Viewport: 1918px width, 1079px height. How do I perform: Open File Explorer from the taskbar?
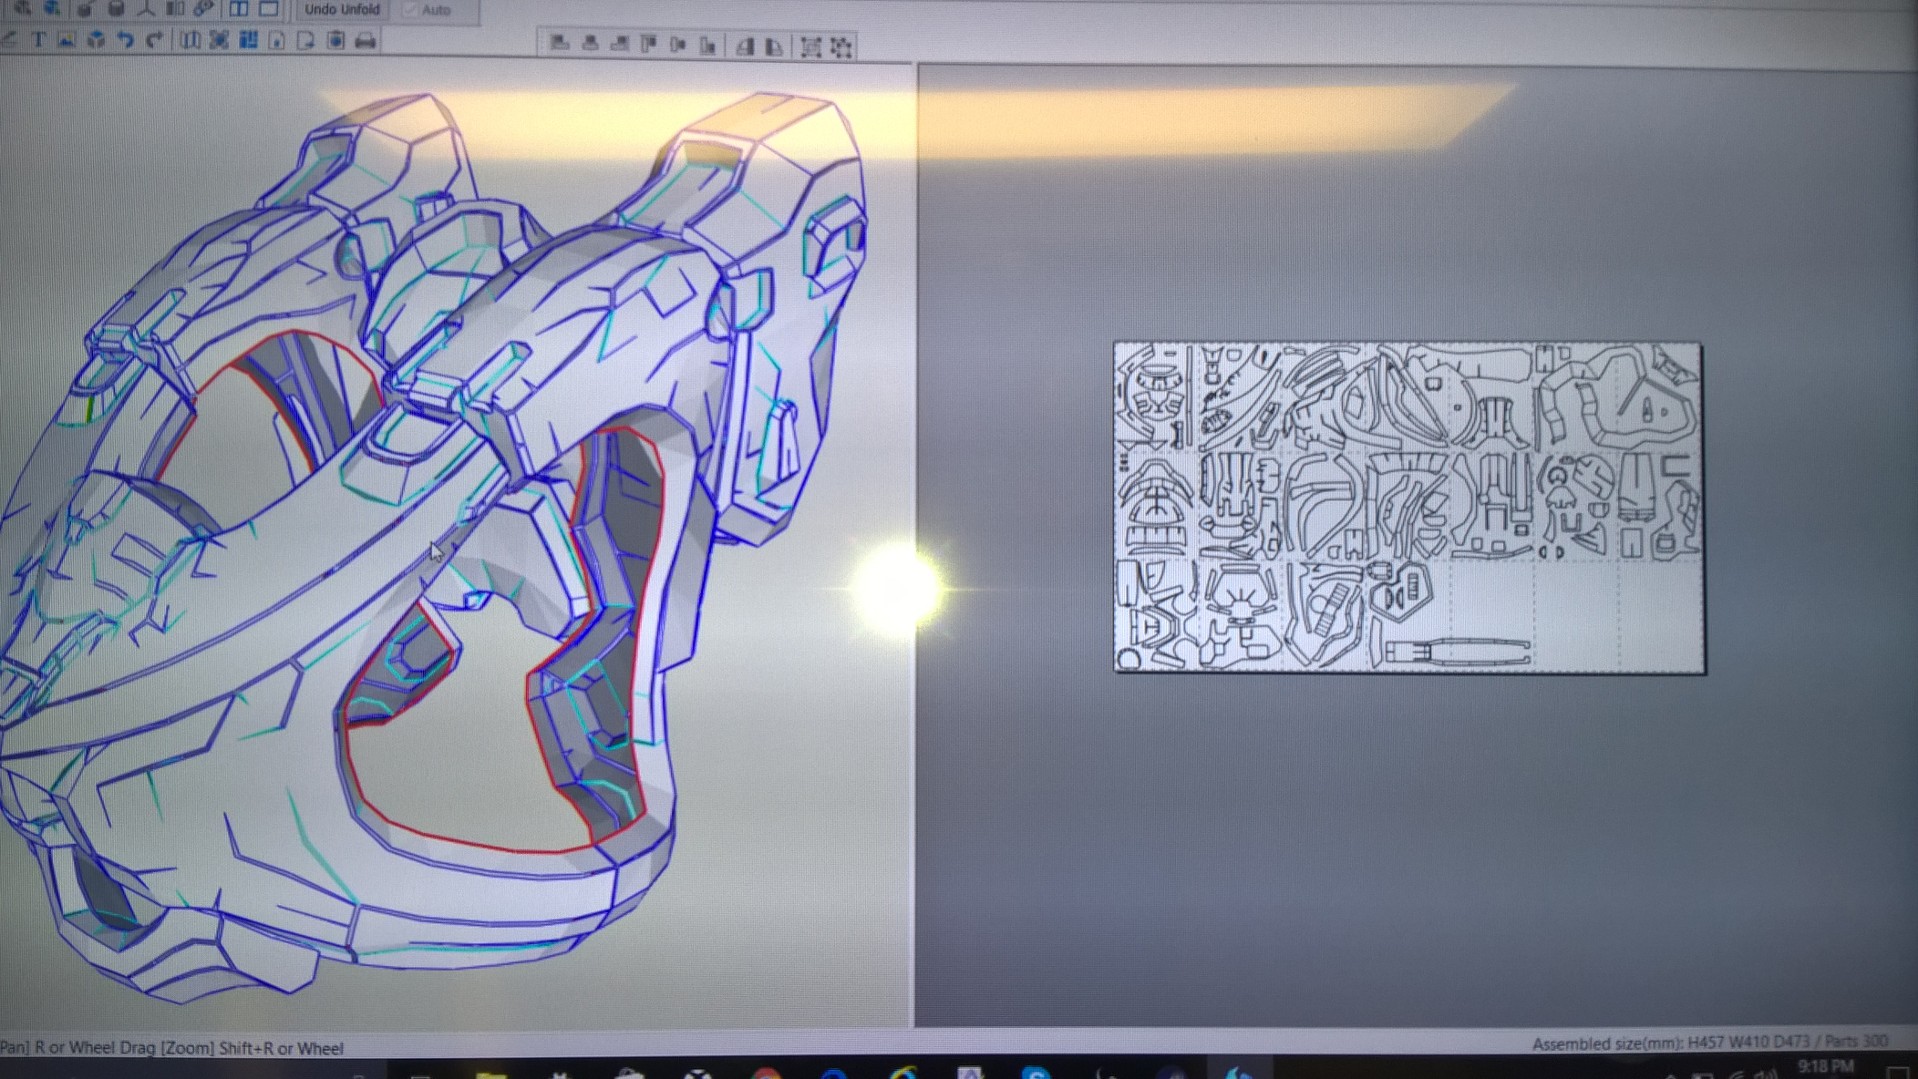click(491, 1073)
